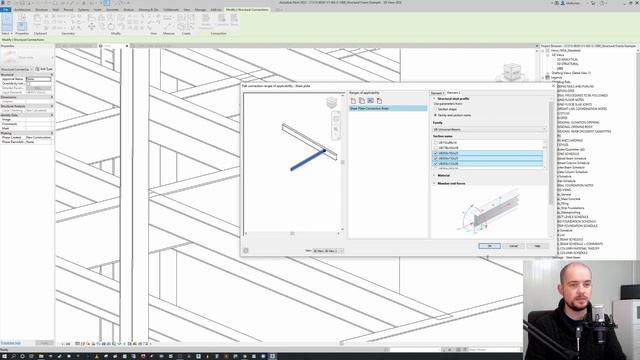
Task: Open the Family dropdown showing UK Universal Beams
Action: pos(489,129)
